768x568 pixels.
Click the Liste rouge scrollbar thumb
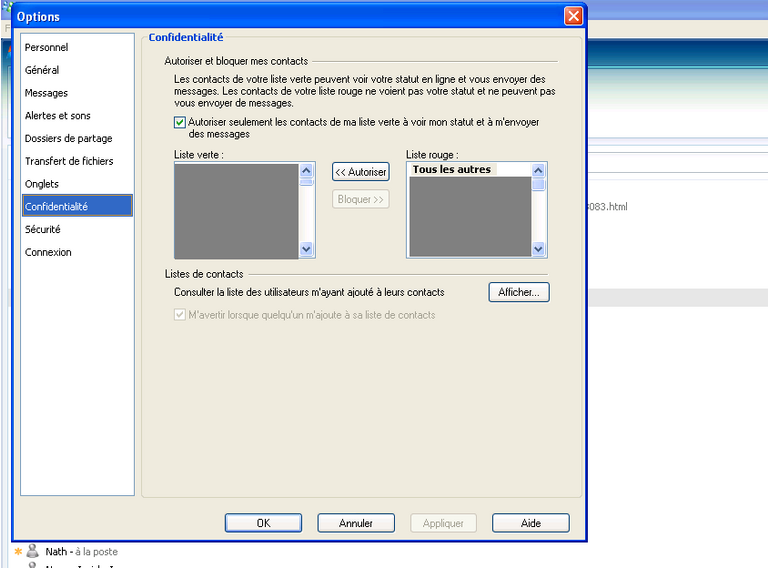click(x=538, y=185)
